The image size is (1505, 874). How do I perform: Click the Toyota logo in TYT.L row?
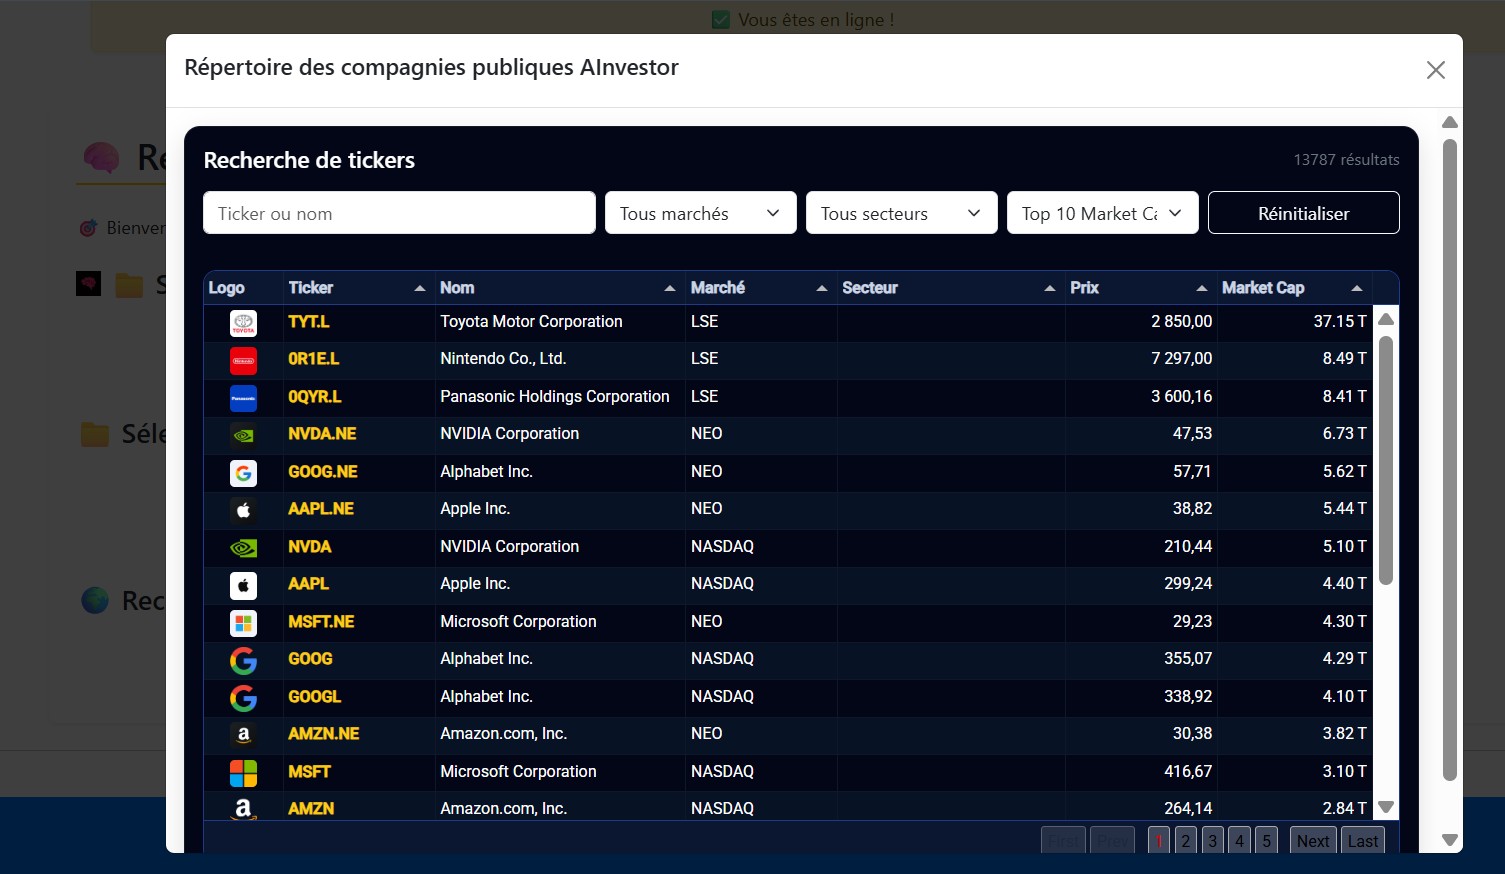pyautogui.click(x=243, y=323)
